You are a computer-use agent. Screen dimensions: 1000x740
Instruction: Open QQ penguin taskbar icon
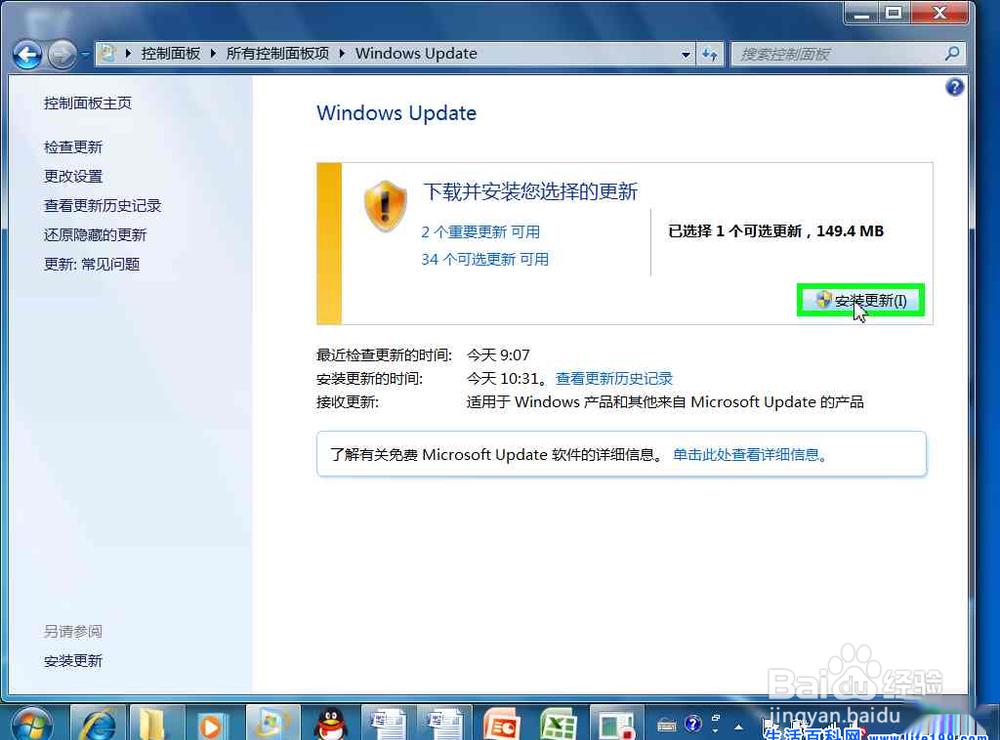coord(330,725)
